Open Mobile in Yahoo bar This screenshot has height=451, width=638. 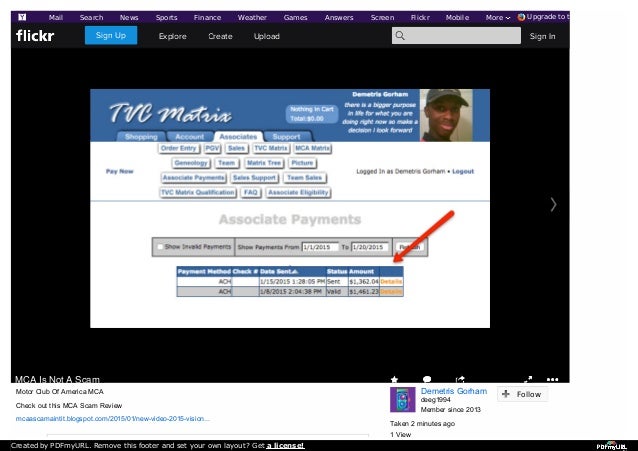[457, 18]
